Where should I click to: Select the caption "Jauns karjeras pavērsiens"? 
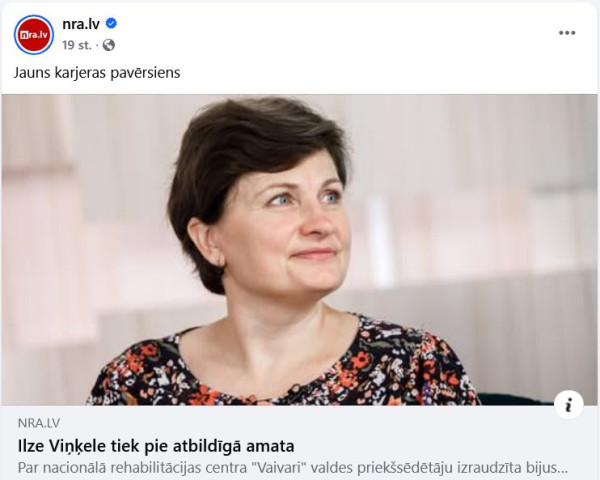pos(97,73)
